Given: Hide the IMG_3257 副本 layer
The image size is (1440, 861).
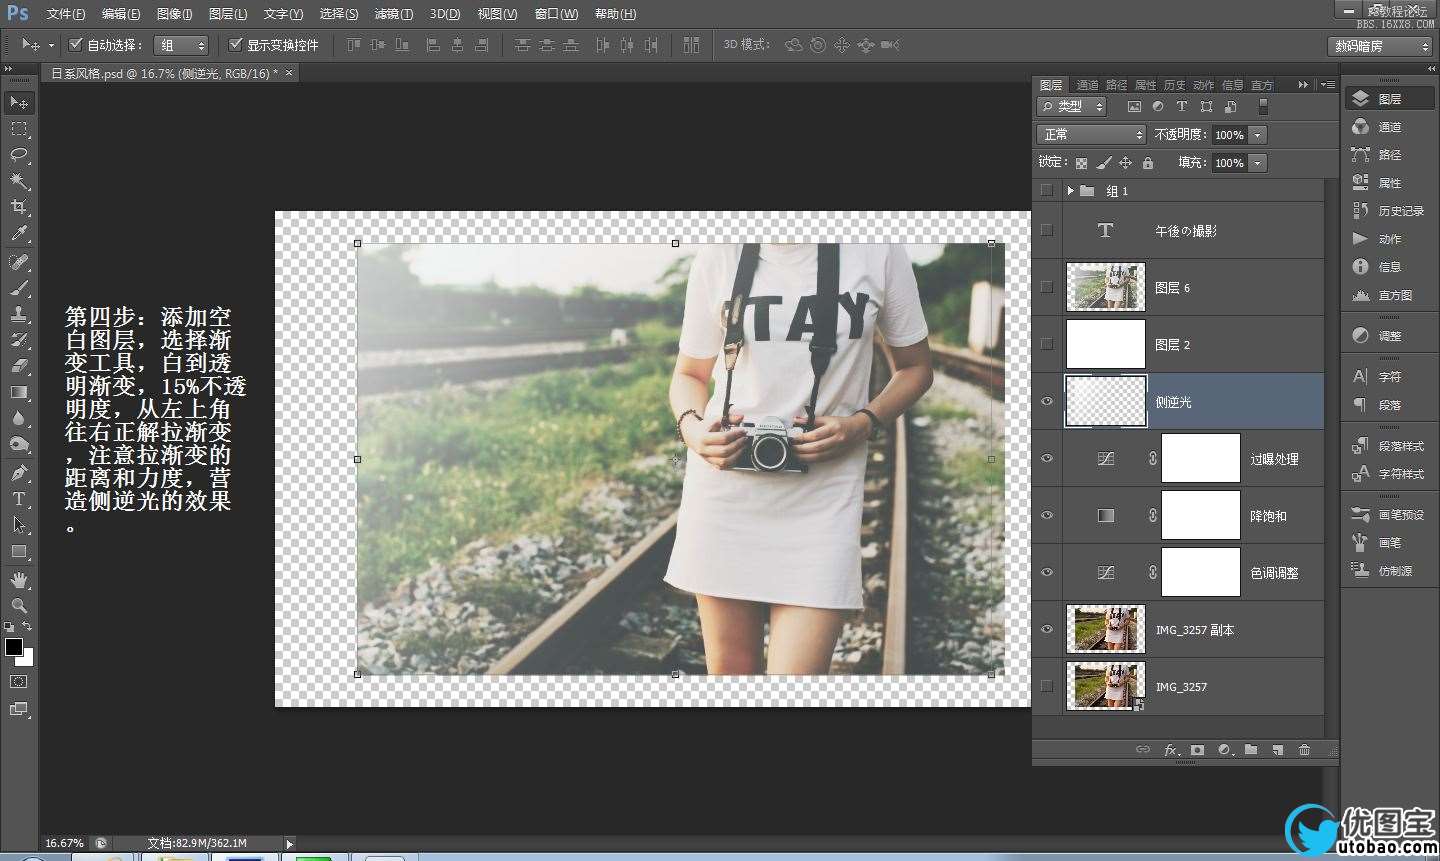Looking at the screenshot, I should 1047,629.
